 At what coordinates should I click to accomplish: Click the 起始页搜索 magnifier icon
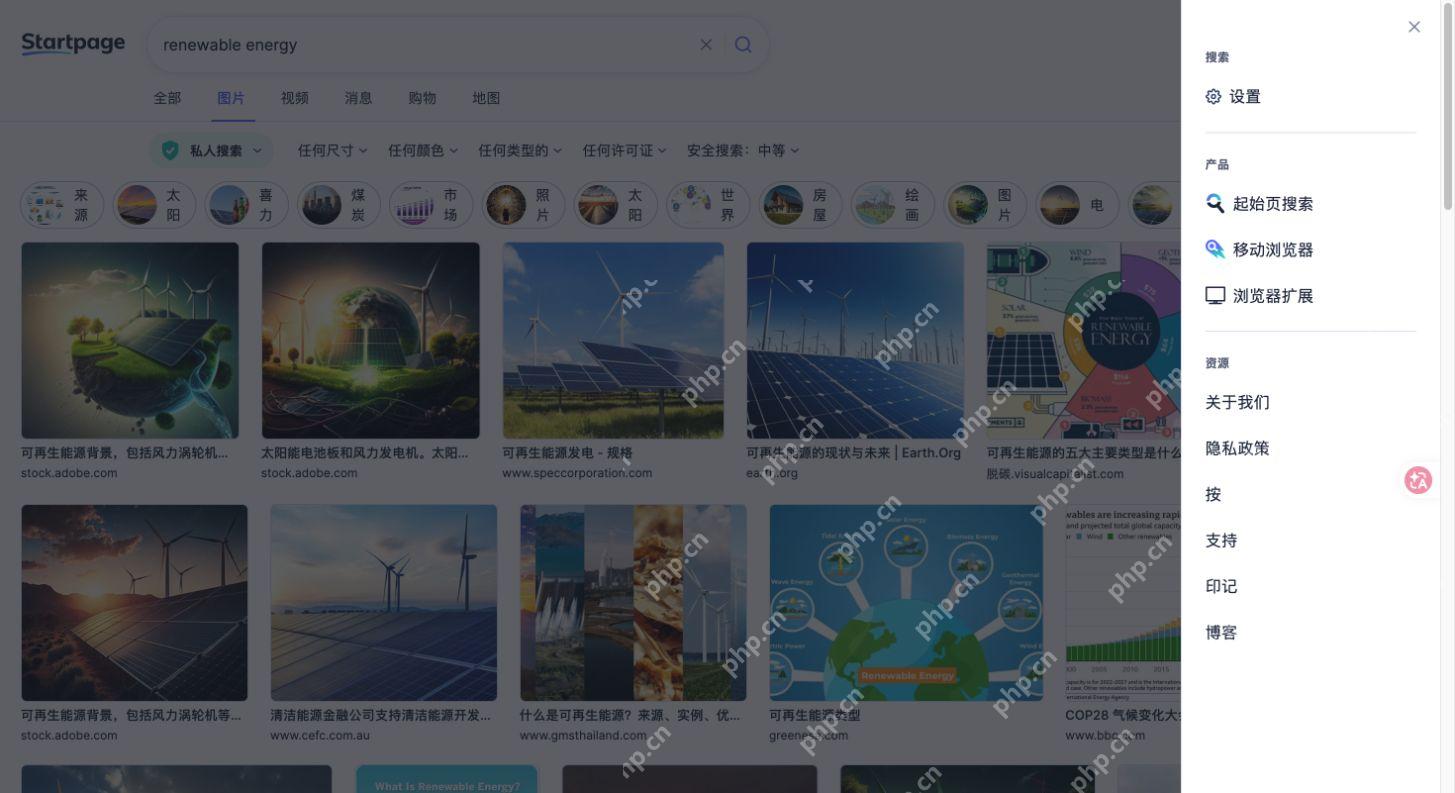(x=1215, y=203)
